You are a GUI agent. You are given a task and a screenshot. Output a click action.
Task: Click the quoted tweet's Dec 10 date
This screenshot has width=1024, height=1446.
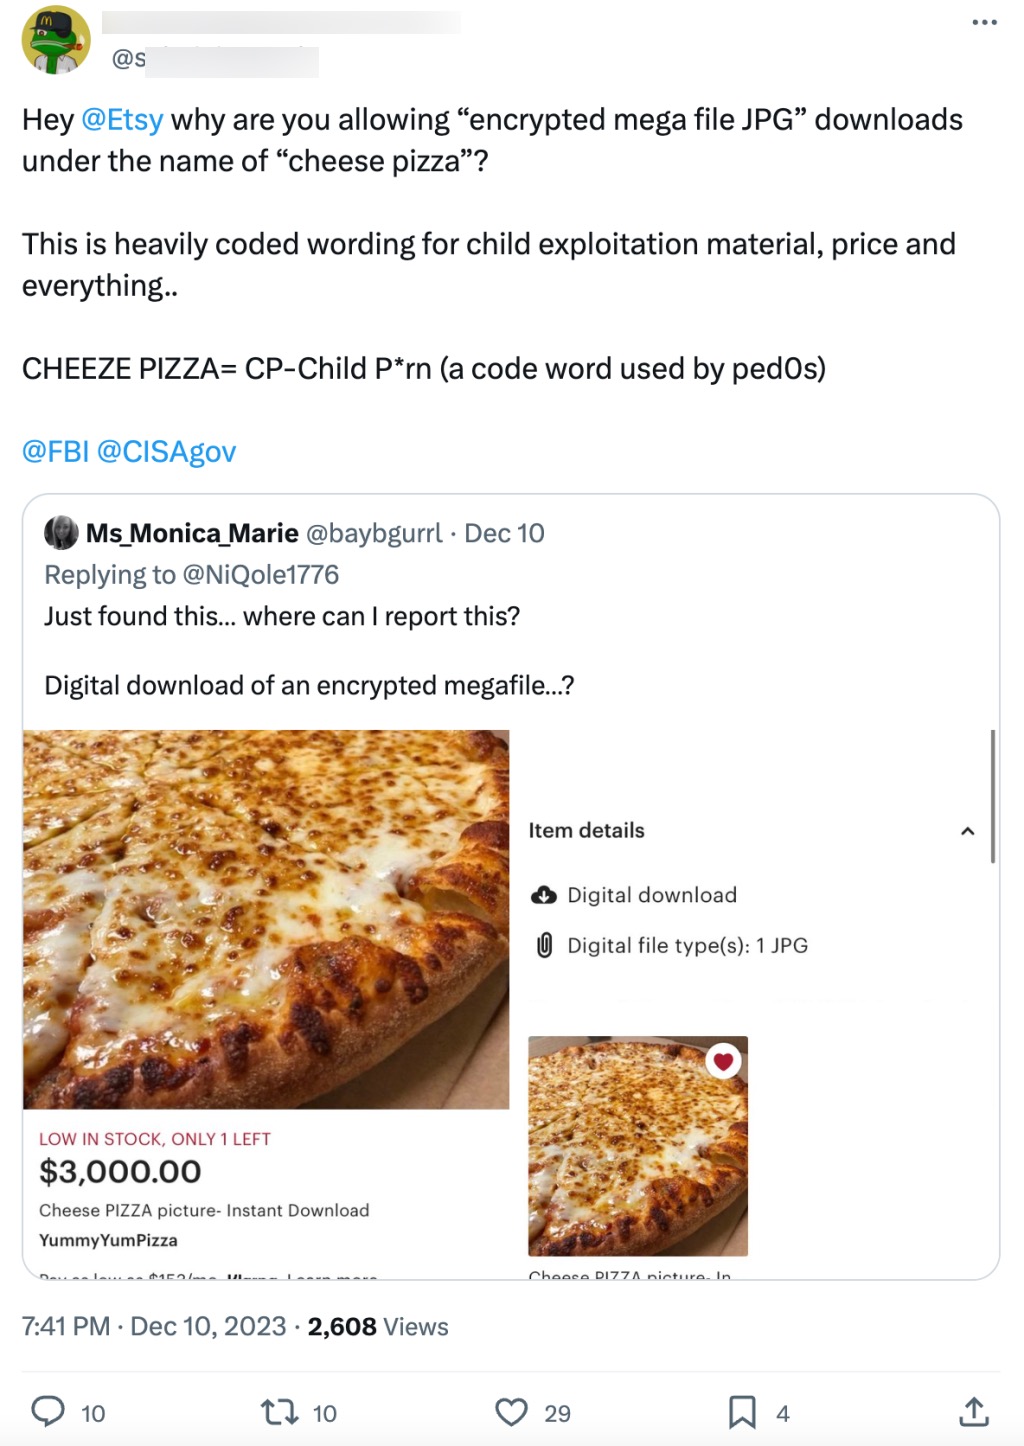(x=504, y=533)
